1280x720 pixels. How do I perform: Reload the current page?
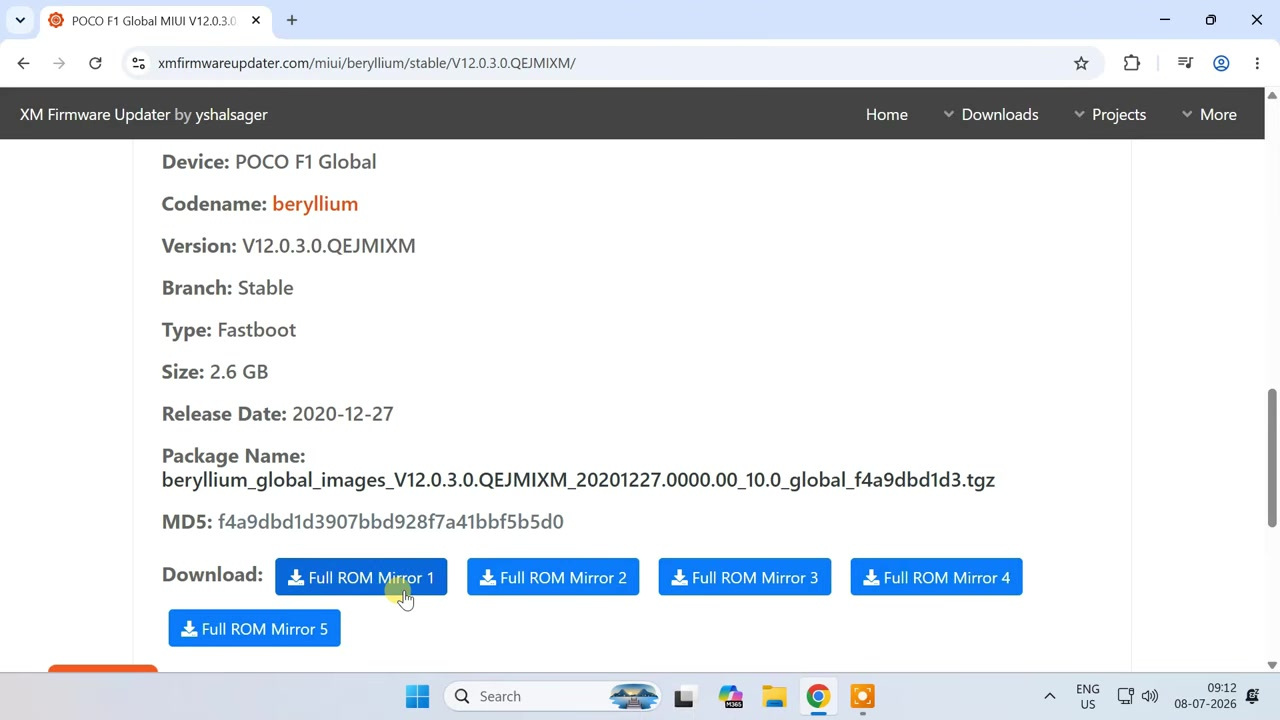(95, 63)
